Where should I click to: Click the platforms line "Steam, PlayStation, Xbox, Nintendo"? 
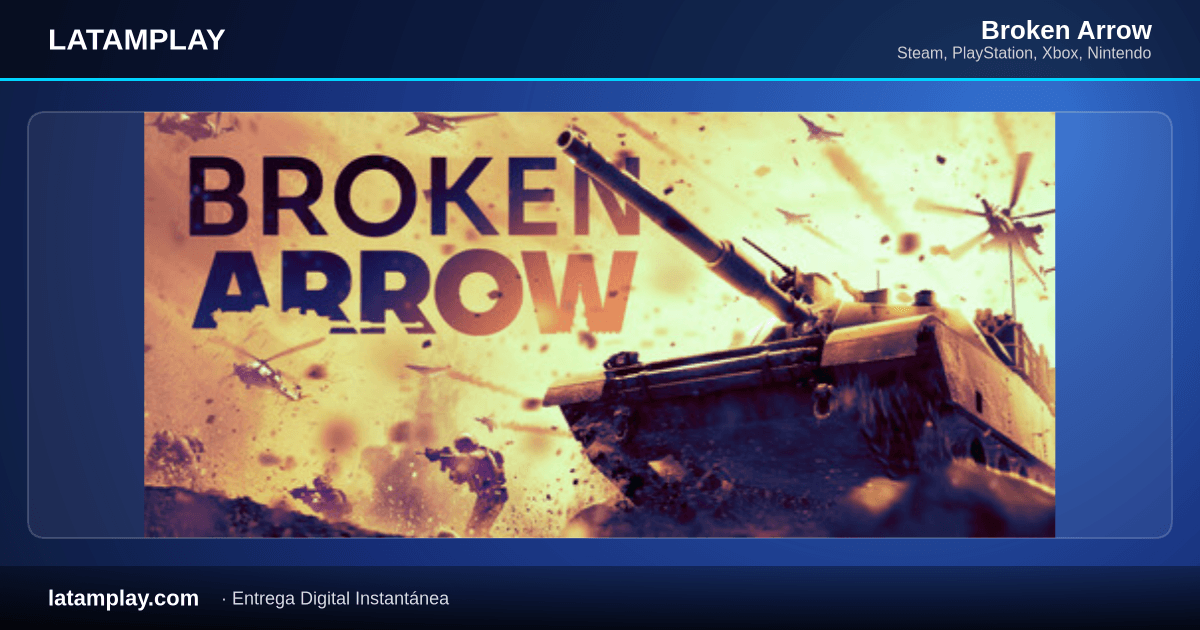coord(1024,53)
